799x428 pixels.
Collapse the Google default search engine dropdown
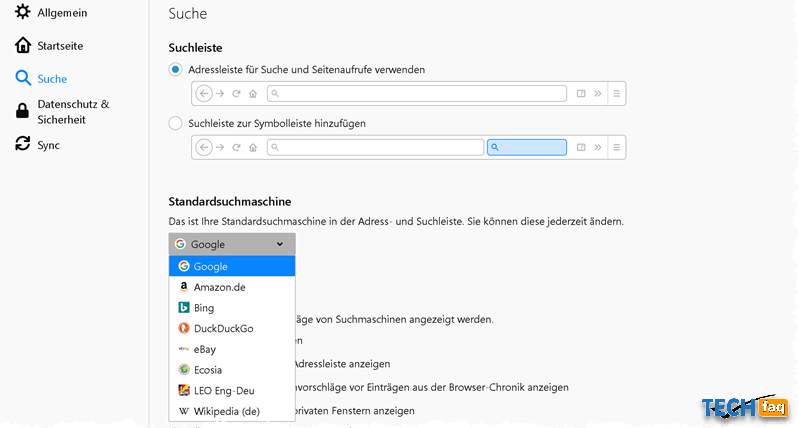[x=232, y=244]
